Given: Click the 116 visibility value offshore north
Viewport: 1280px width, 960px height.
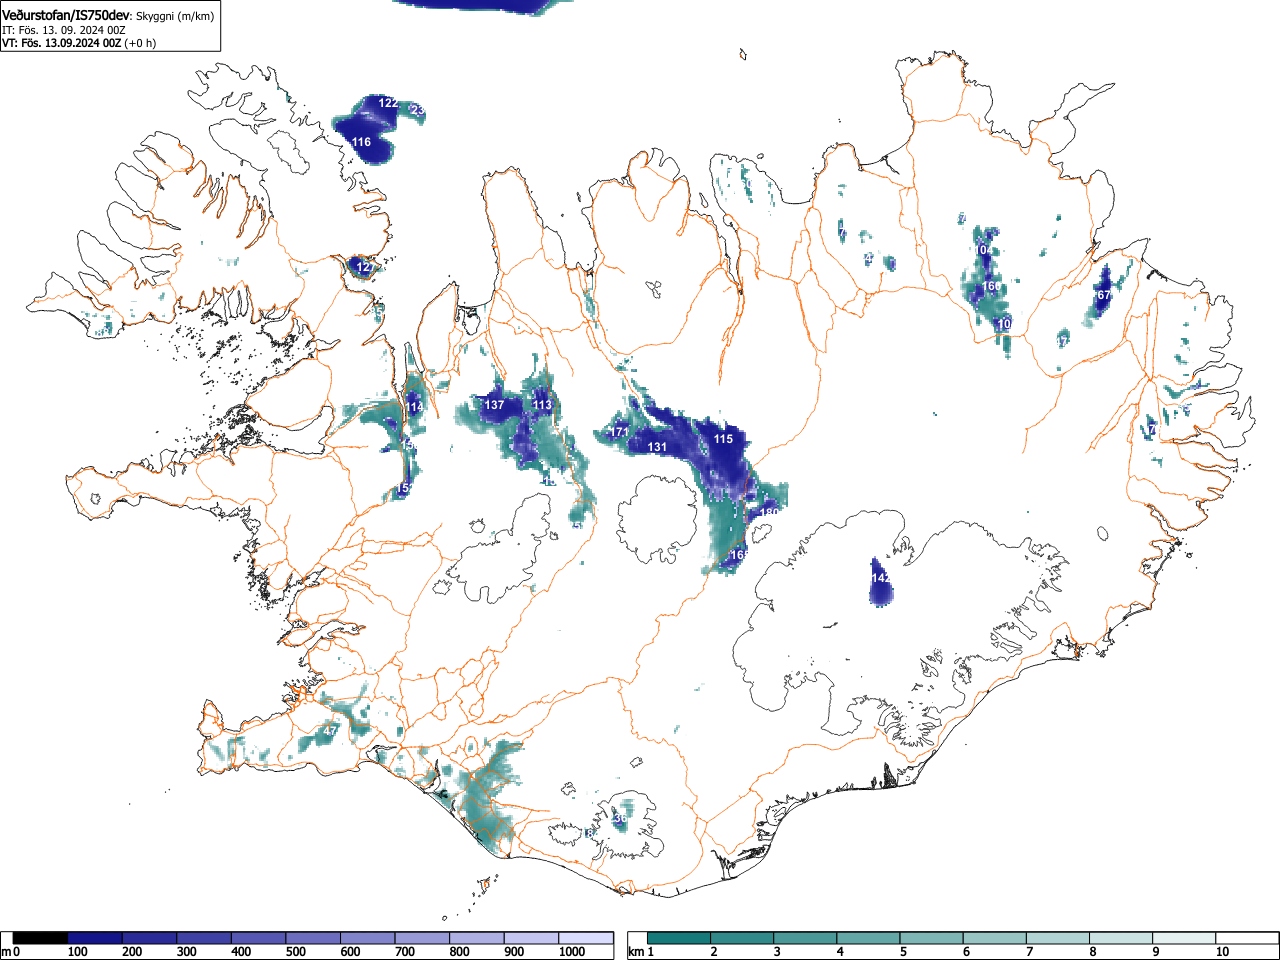Looking at the screenshot, I should [361, 142].
